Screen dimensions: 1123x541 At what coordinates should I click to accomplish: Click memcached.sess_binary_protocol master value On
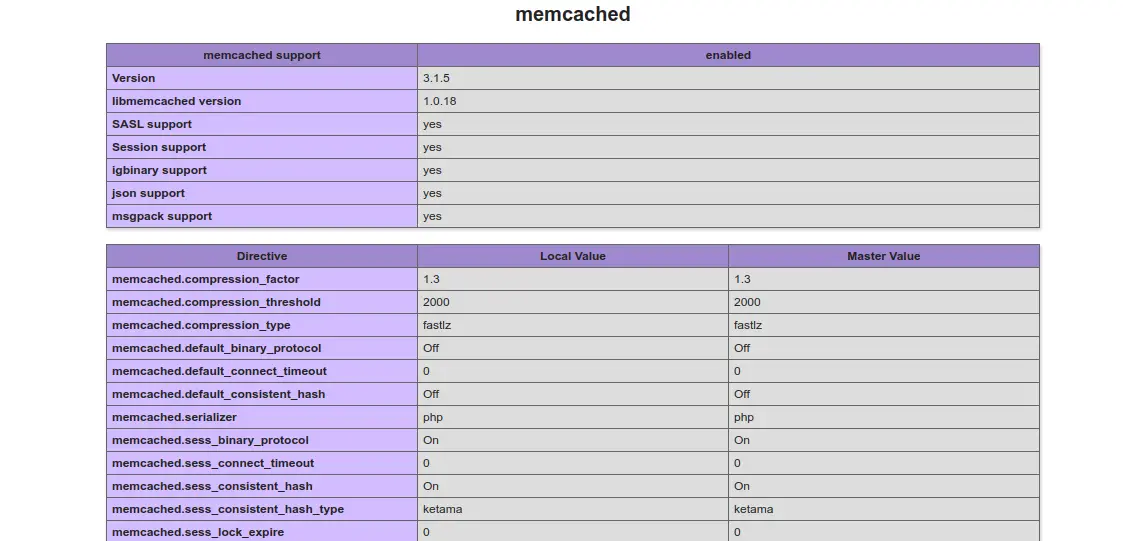(742, 440)
